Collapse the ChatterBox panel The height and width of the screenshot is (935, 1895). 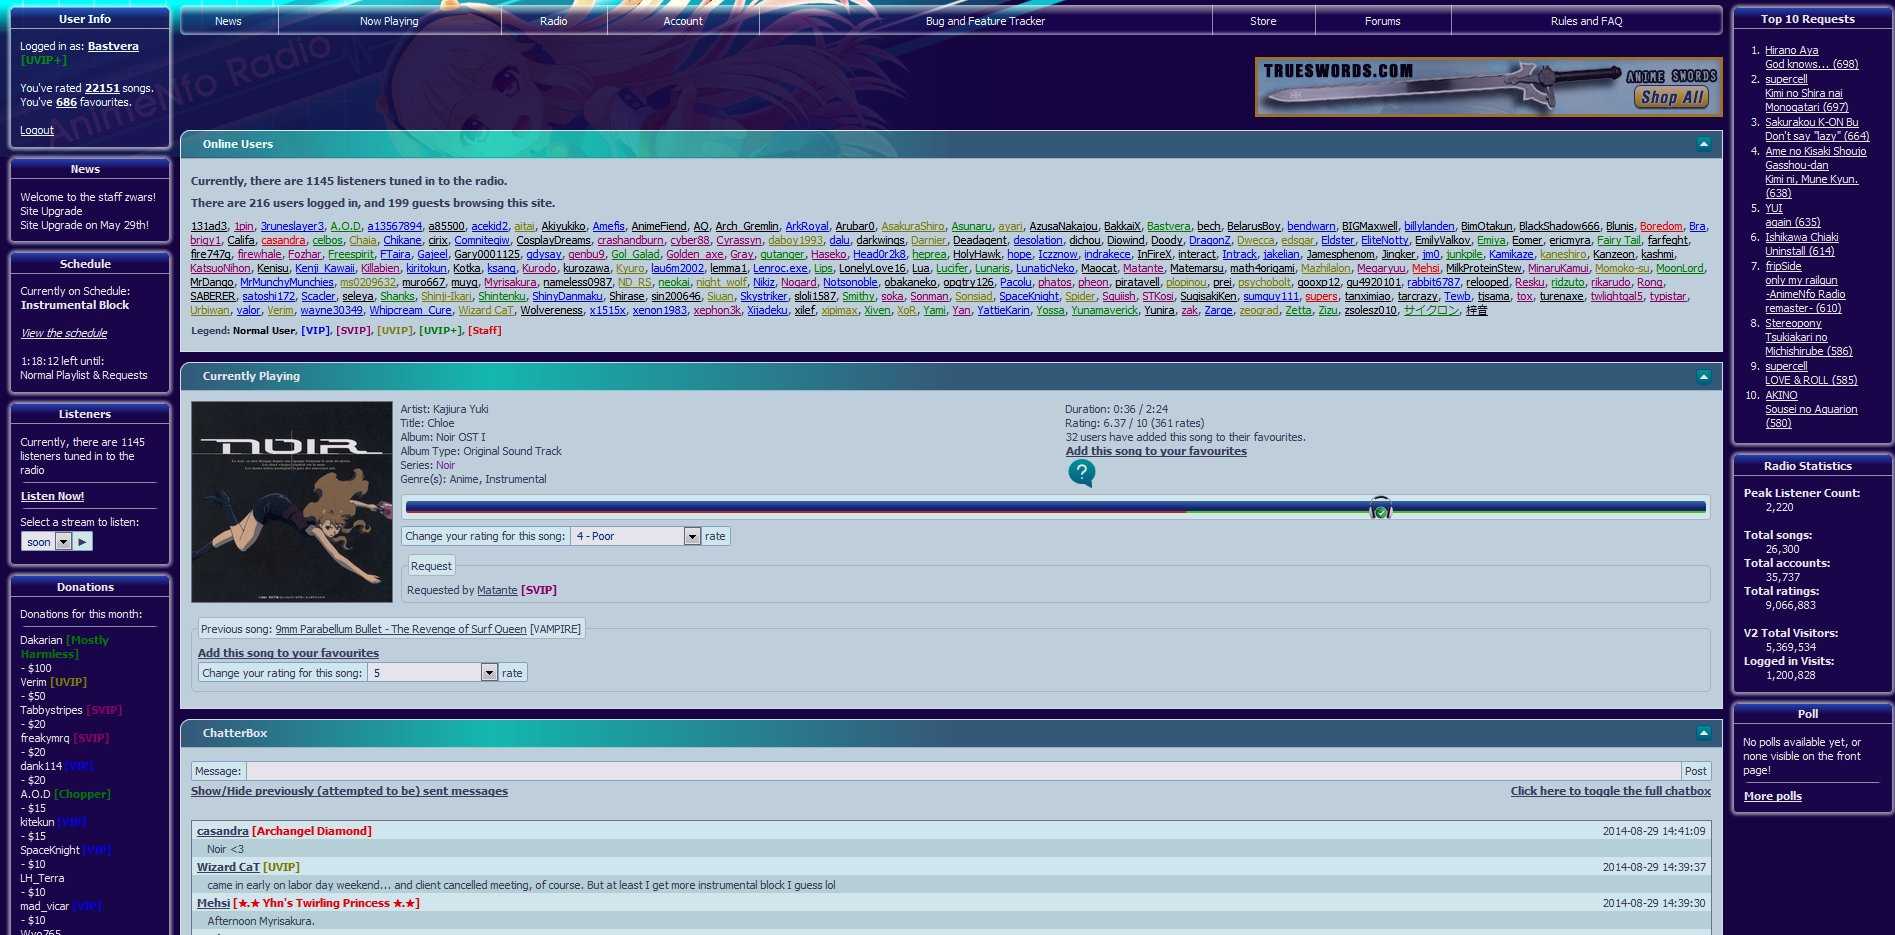[1703, 733]
